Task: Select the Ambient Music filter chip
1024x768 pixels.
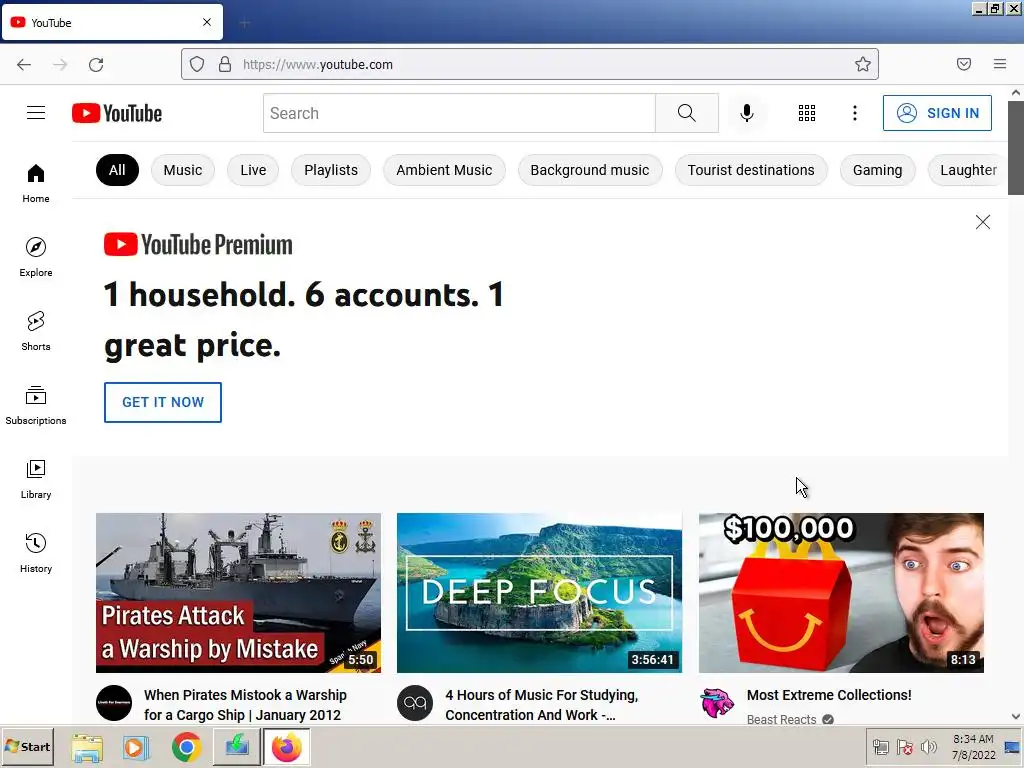Action: tap(444, 170)
